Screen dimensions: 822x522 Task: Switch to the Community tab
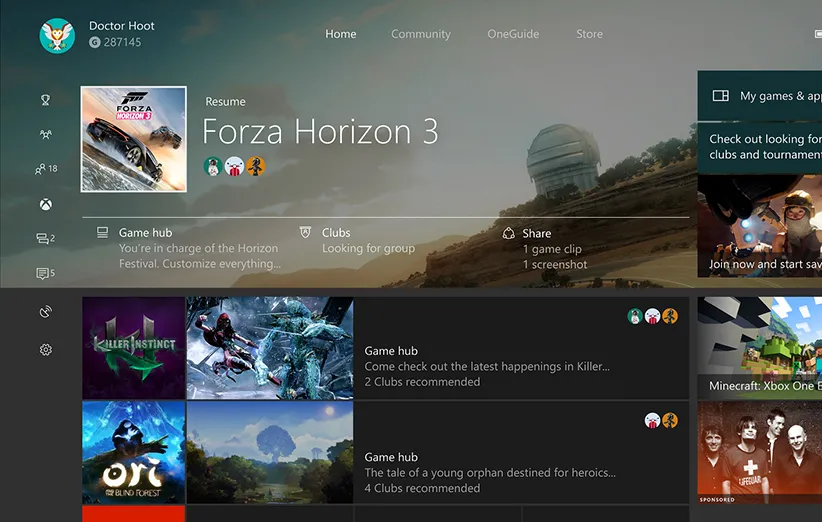point(420,34)
